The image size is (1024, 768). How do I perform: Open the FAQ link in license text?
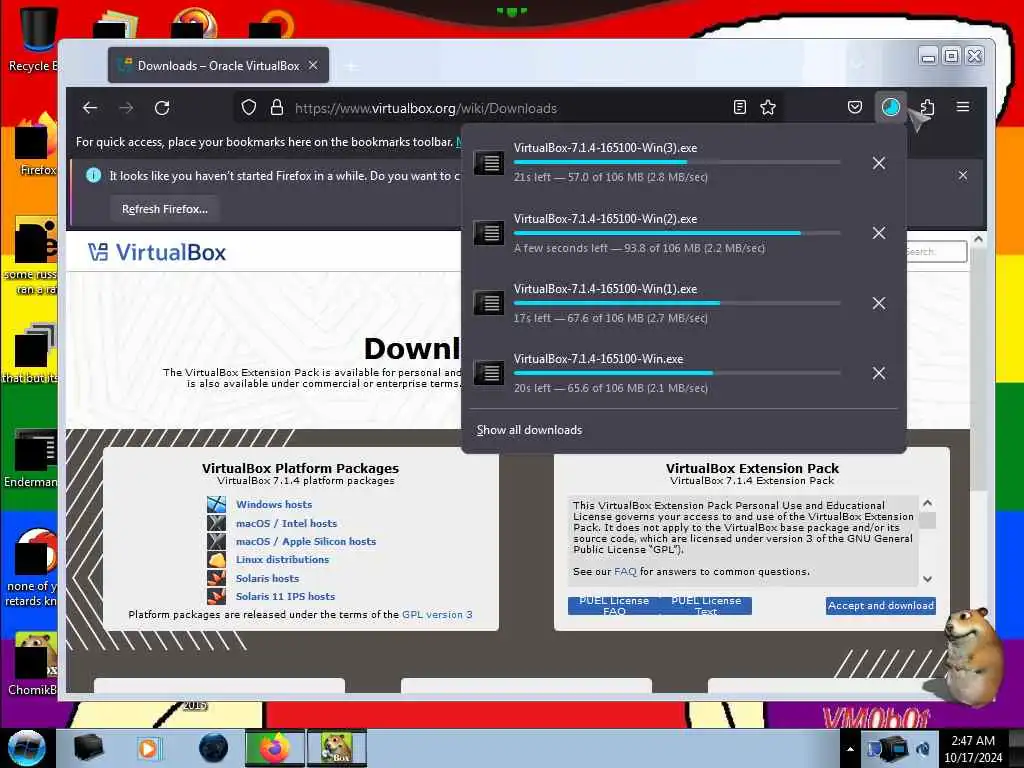625,571
